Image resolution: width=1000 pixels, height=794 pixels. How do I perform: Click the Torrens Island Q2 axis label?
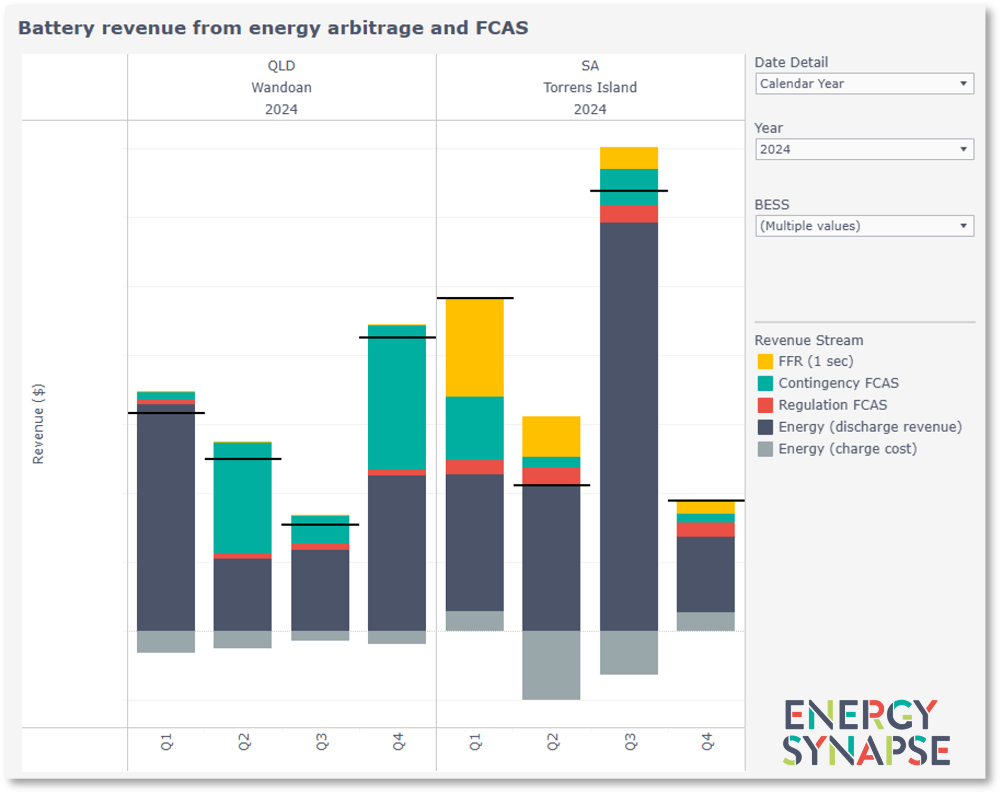(552, 742)
